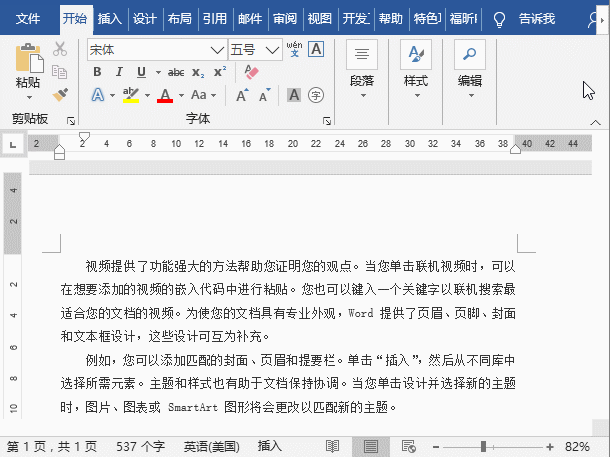Open Text Effects dropdown arrow
The height and width of the screenshot is (457, 610).
coord(112,95)
